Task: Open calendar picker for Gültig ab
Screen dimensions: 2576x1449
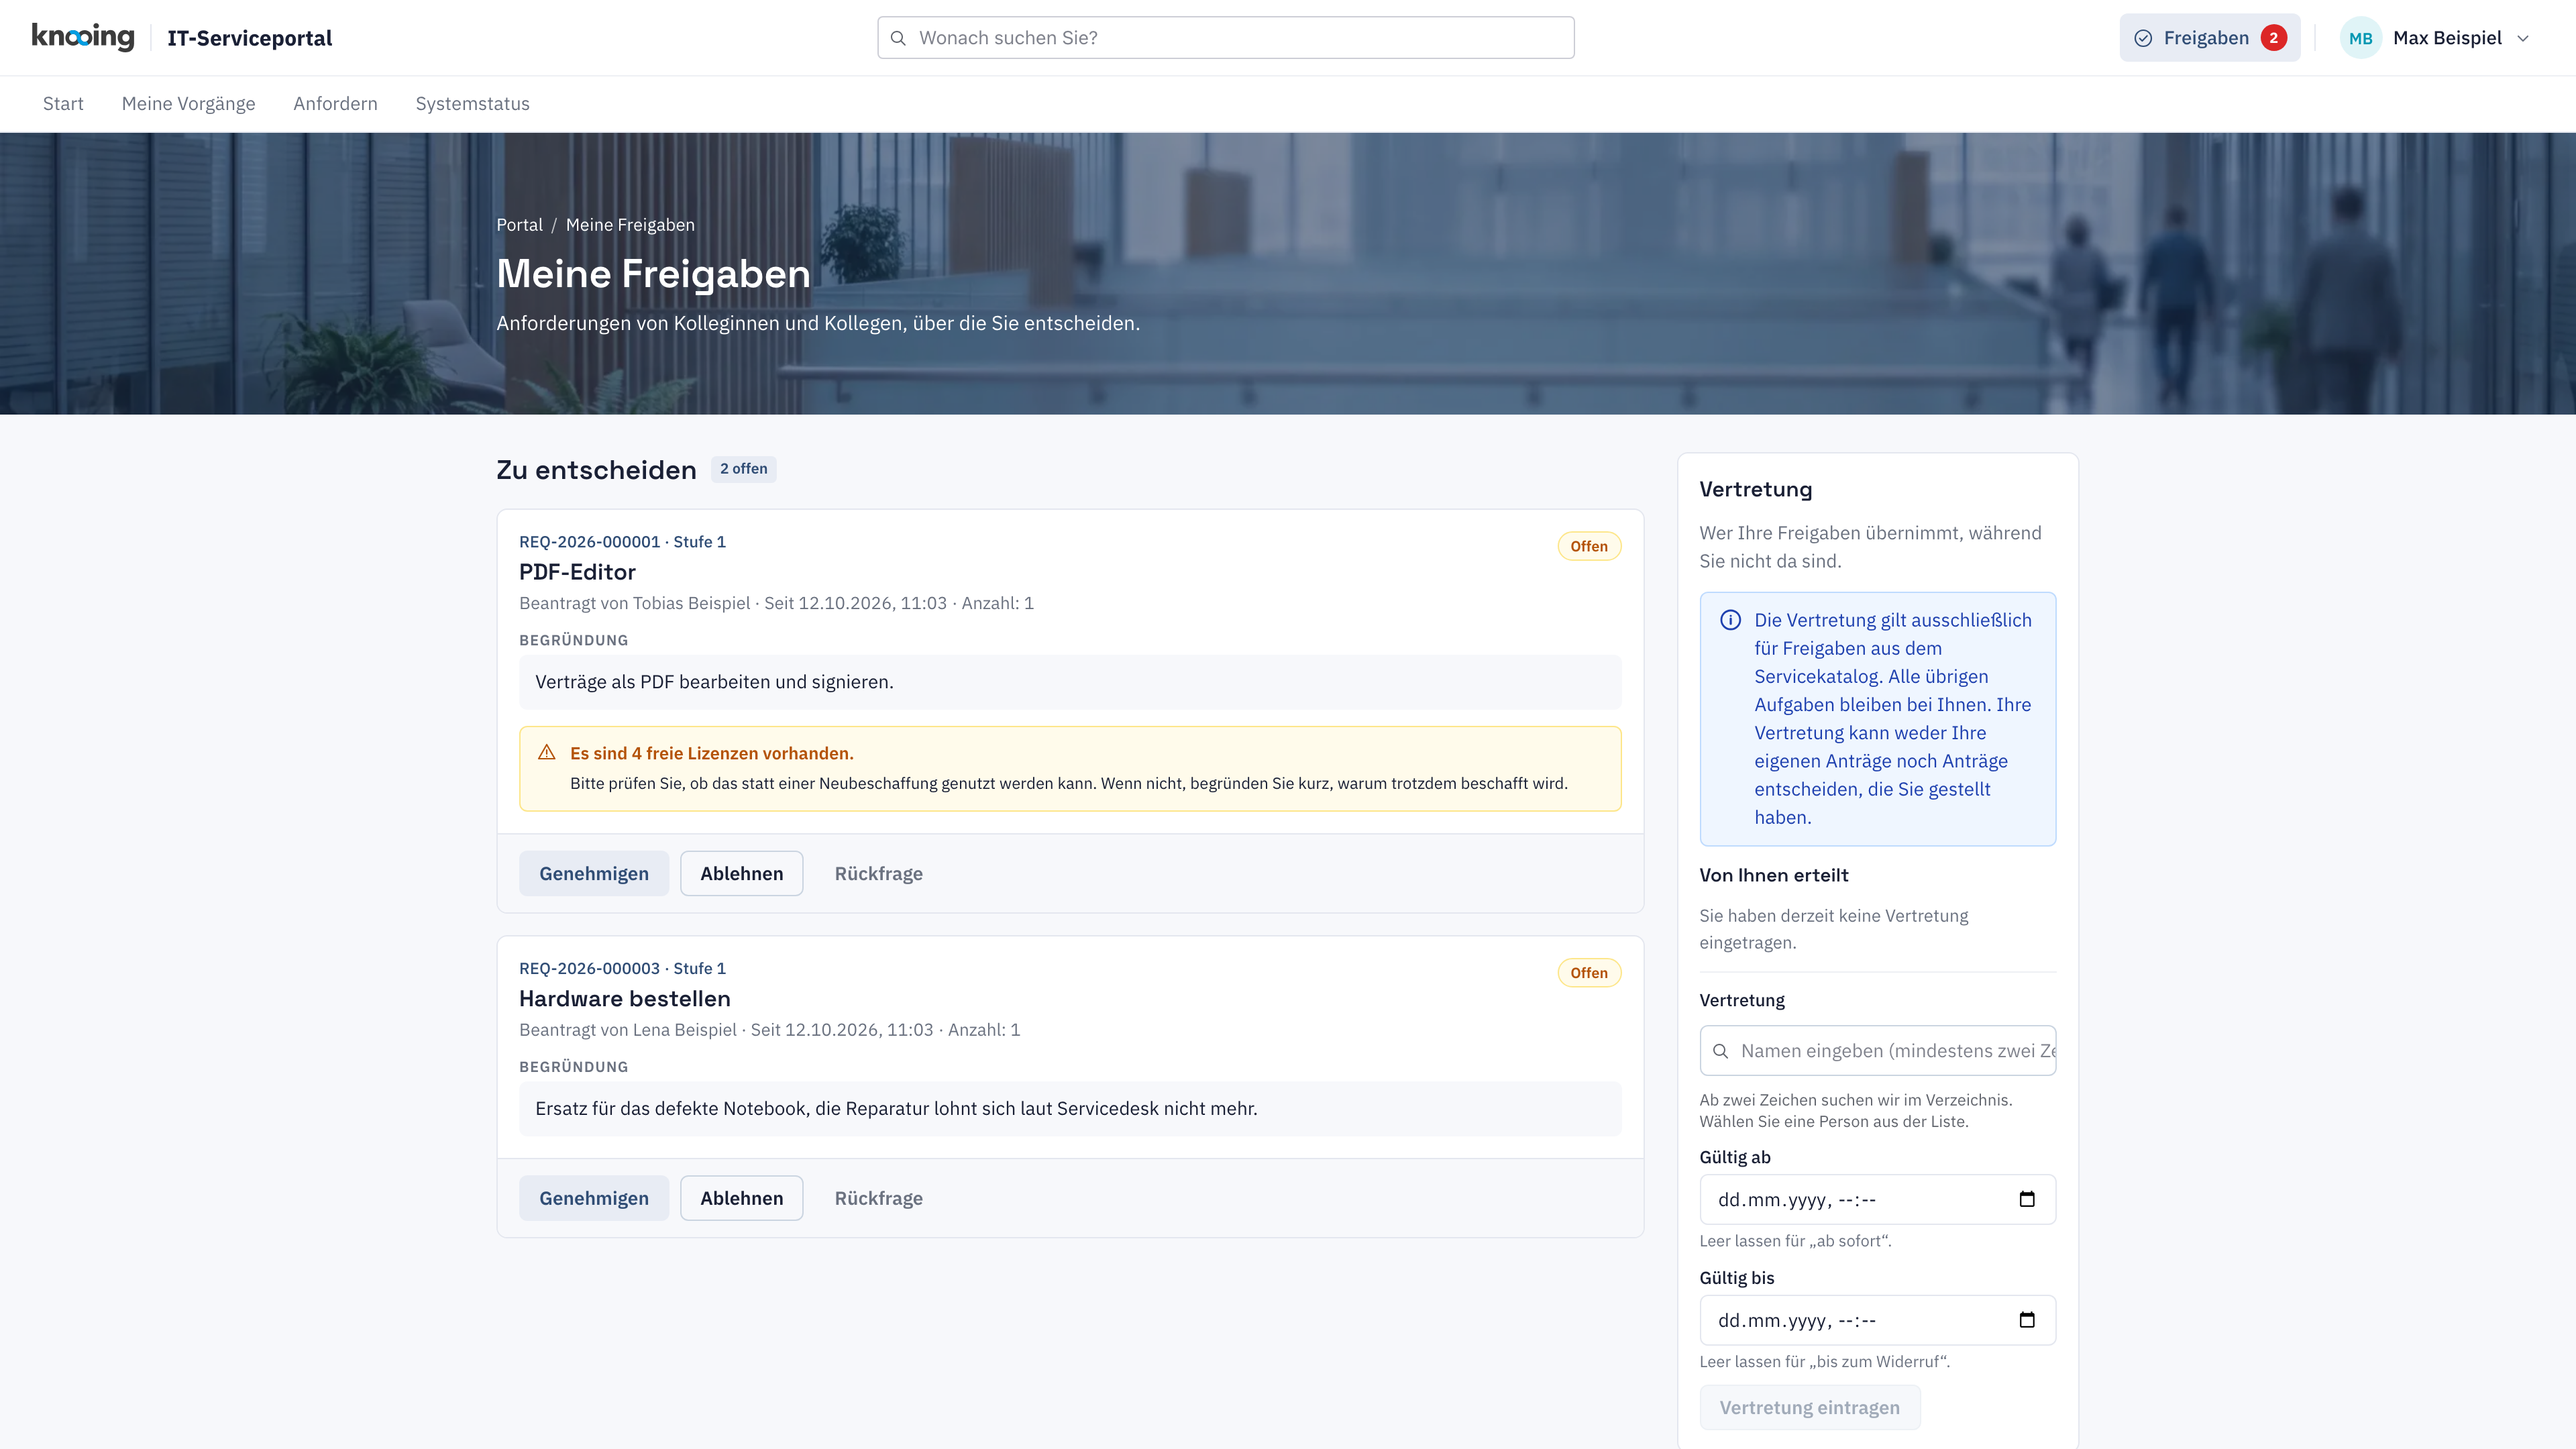Action: [2027, 1199]
